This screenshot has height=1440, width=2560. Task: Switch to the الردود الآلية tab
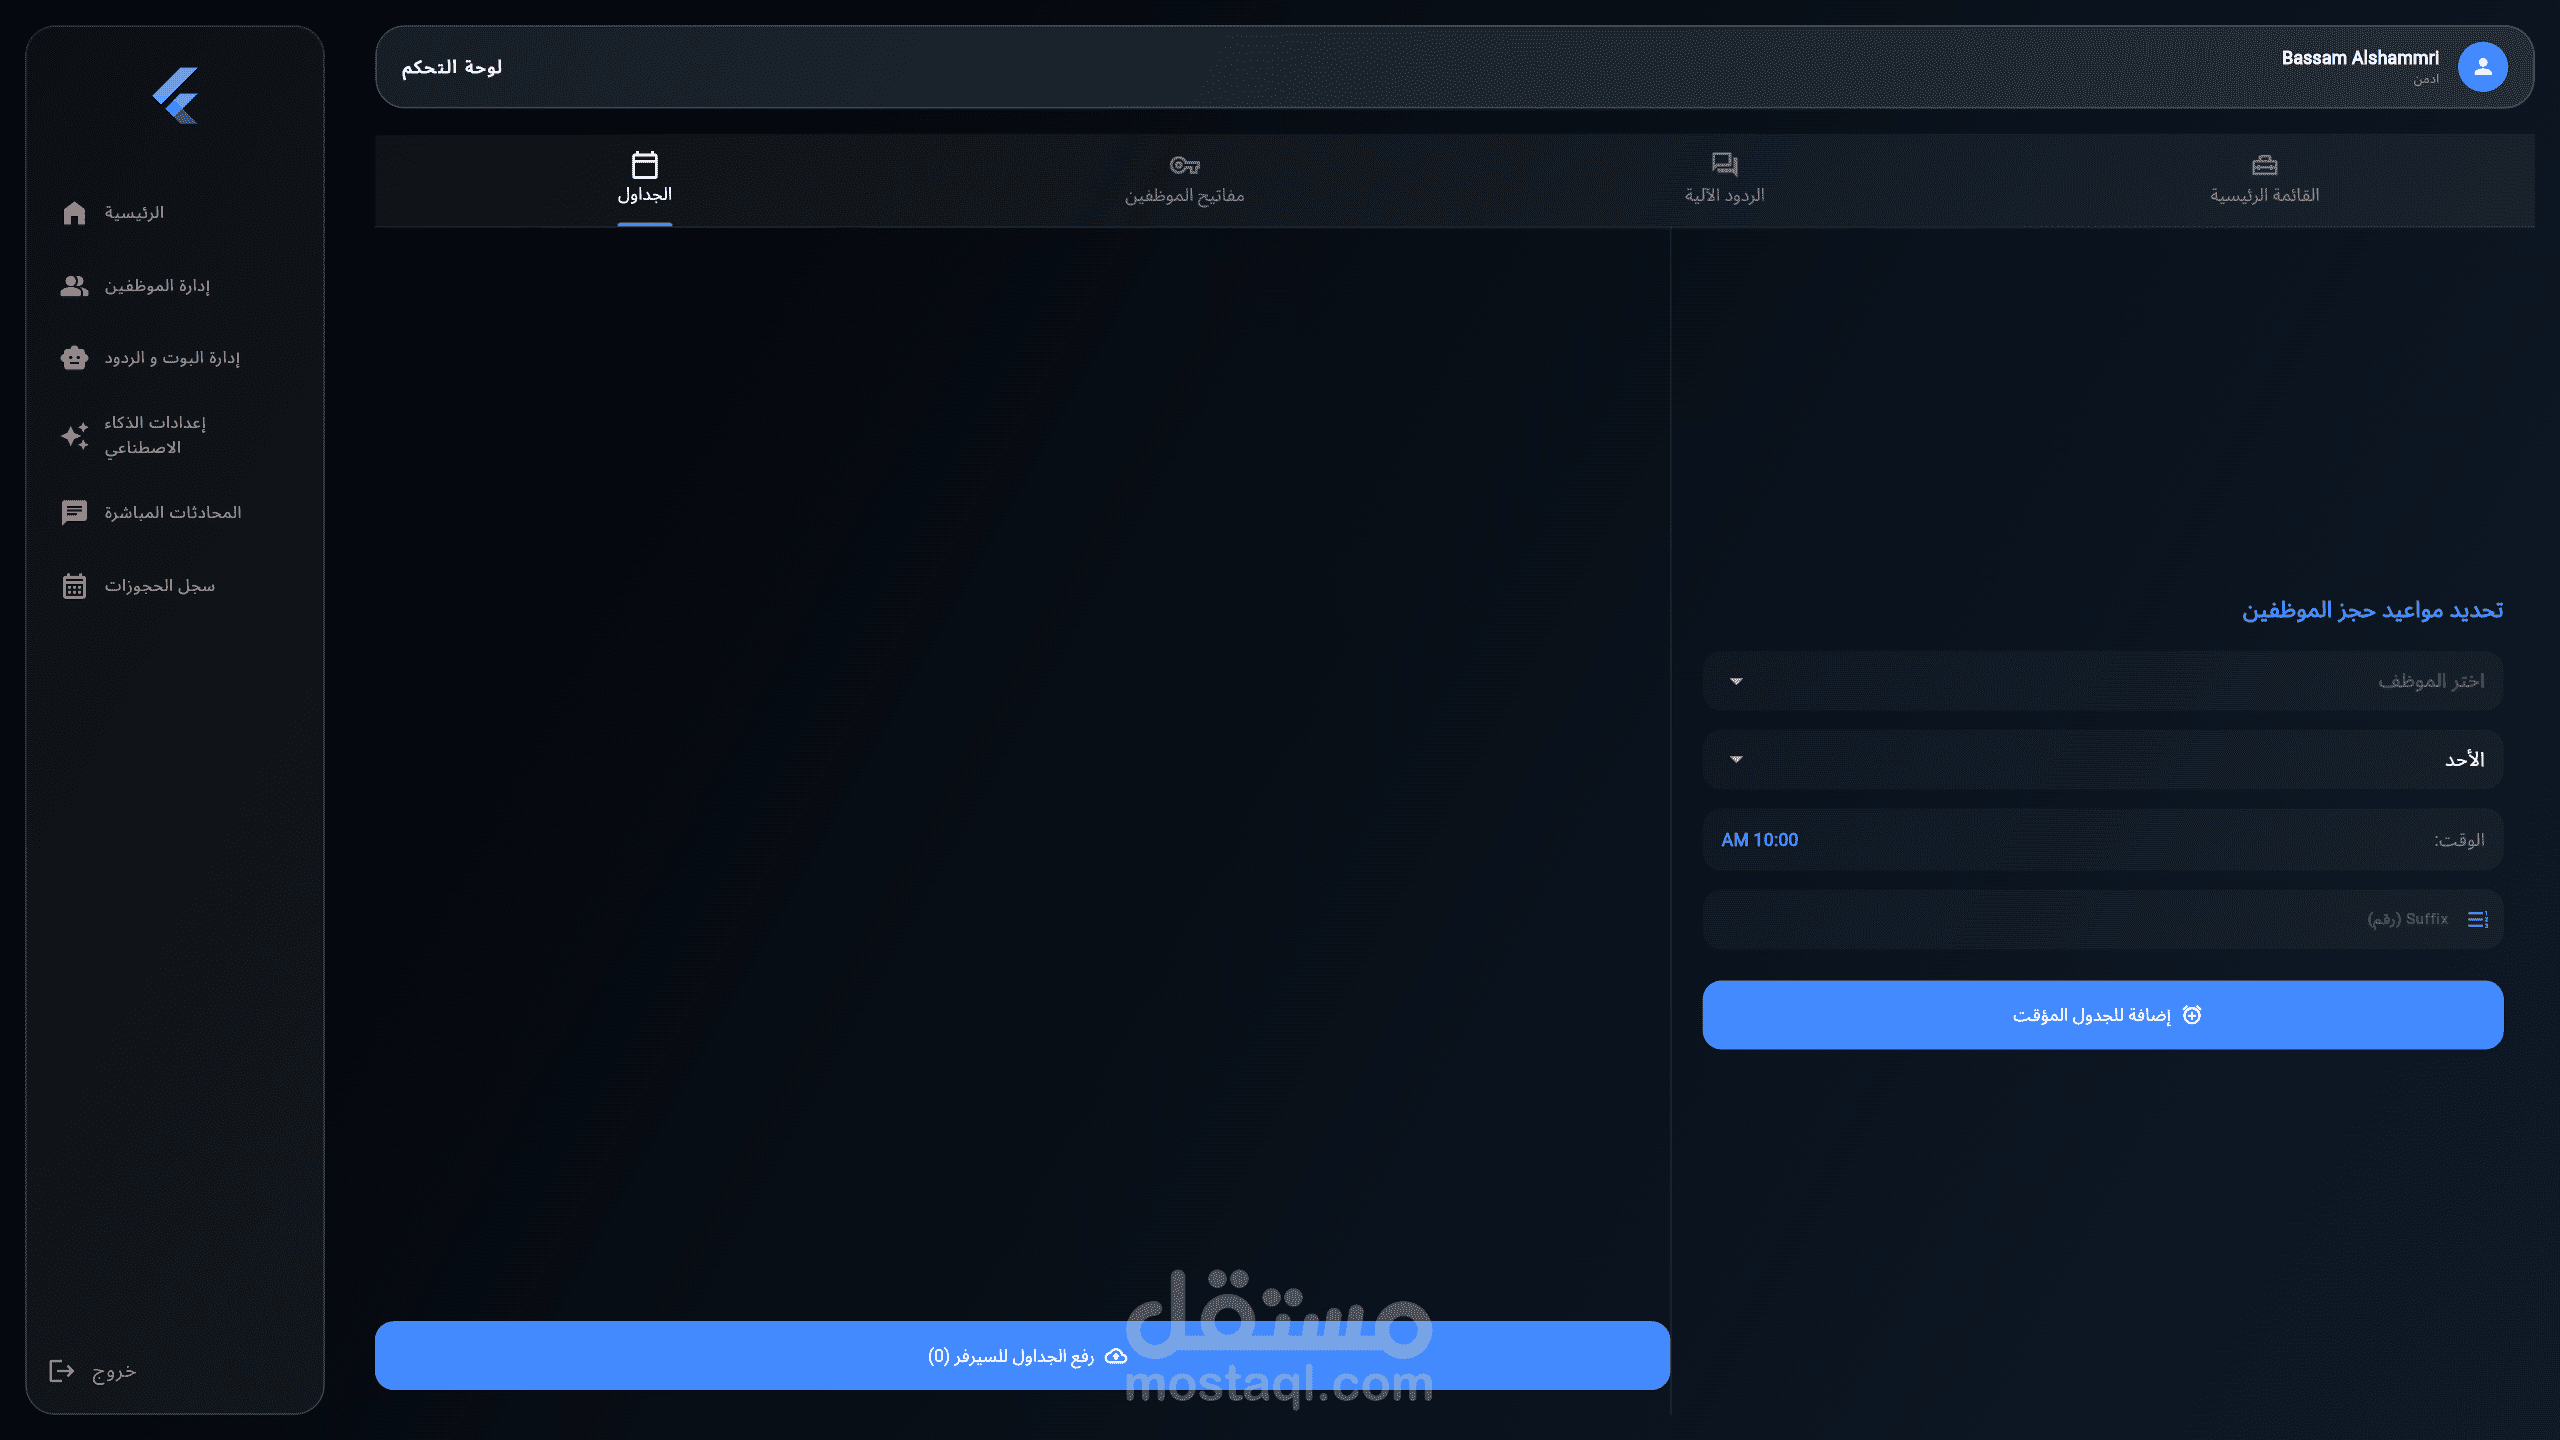(1724, 180)
